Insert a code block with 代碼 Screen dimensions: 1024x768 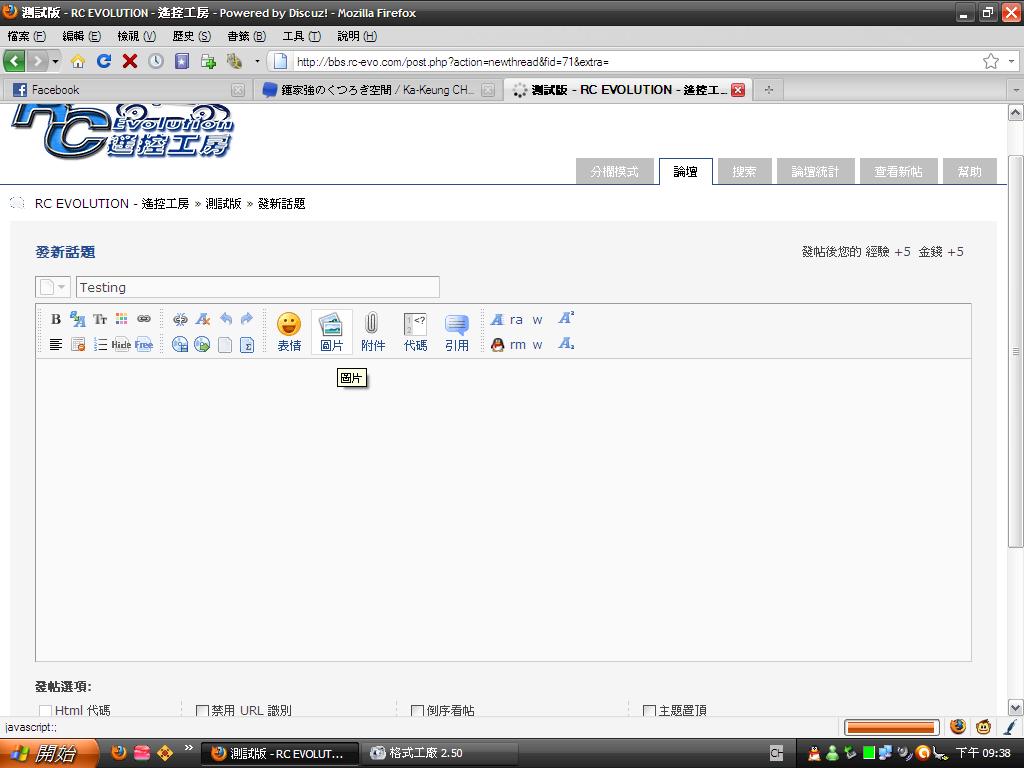click(x=415, y=332)
